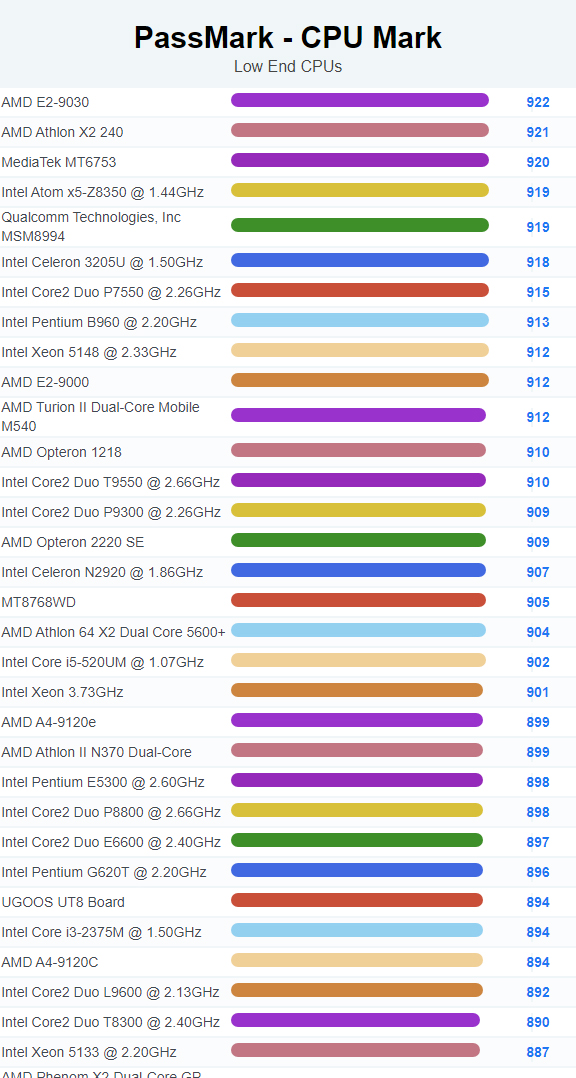Click the score 902 for Core i5-520UM
Image resolution: width=576 pixels, height=1078 pixels.
(538, 662)
